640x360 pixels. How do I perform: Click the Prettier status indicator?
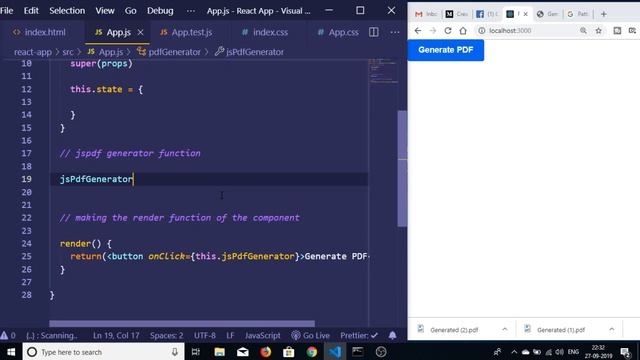point(359,336)
